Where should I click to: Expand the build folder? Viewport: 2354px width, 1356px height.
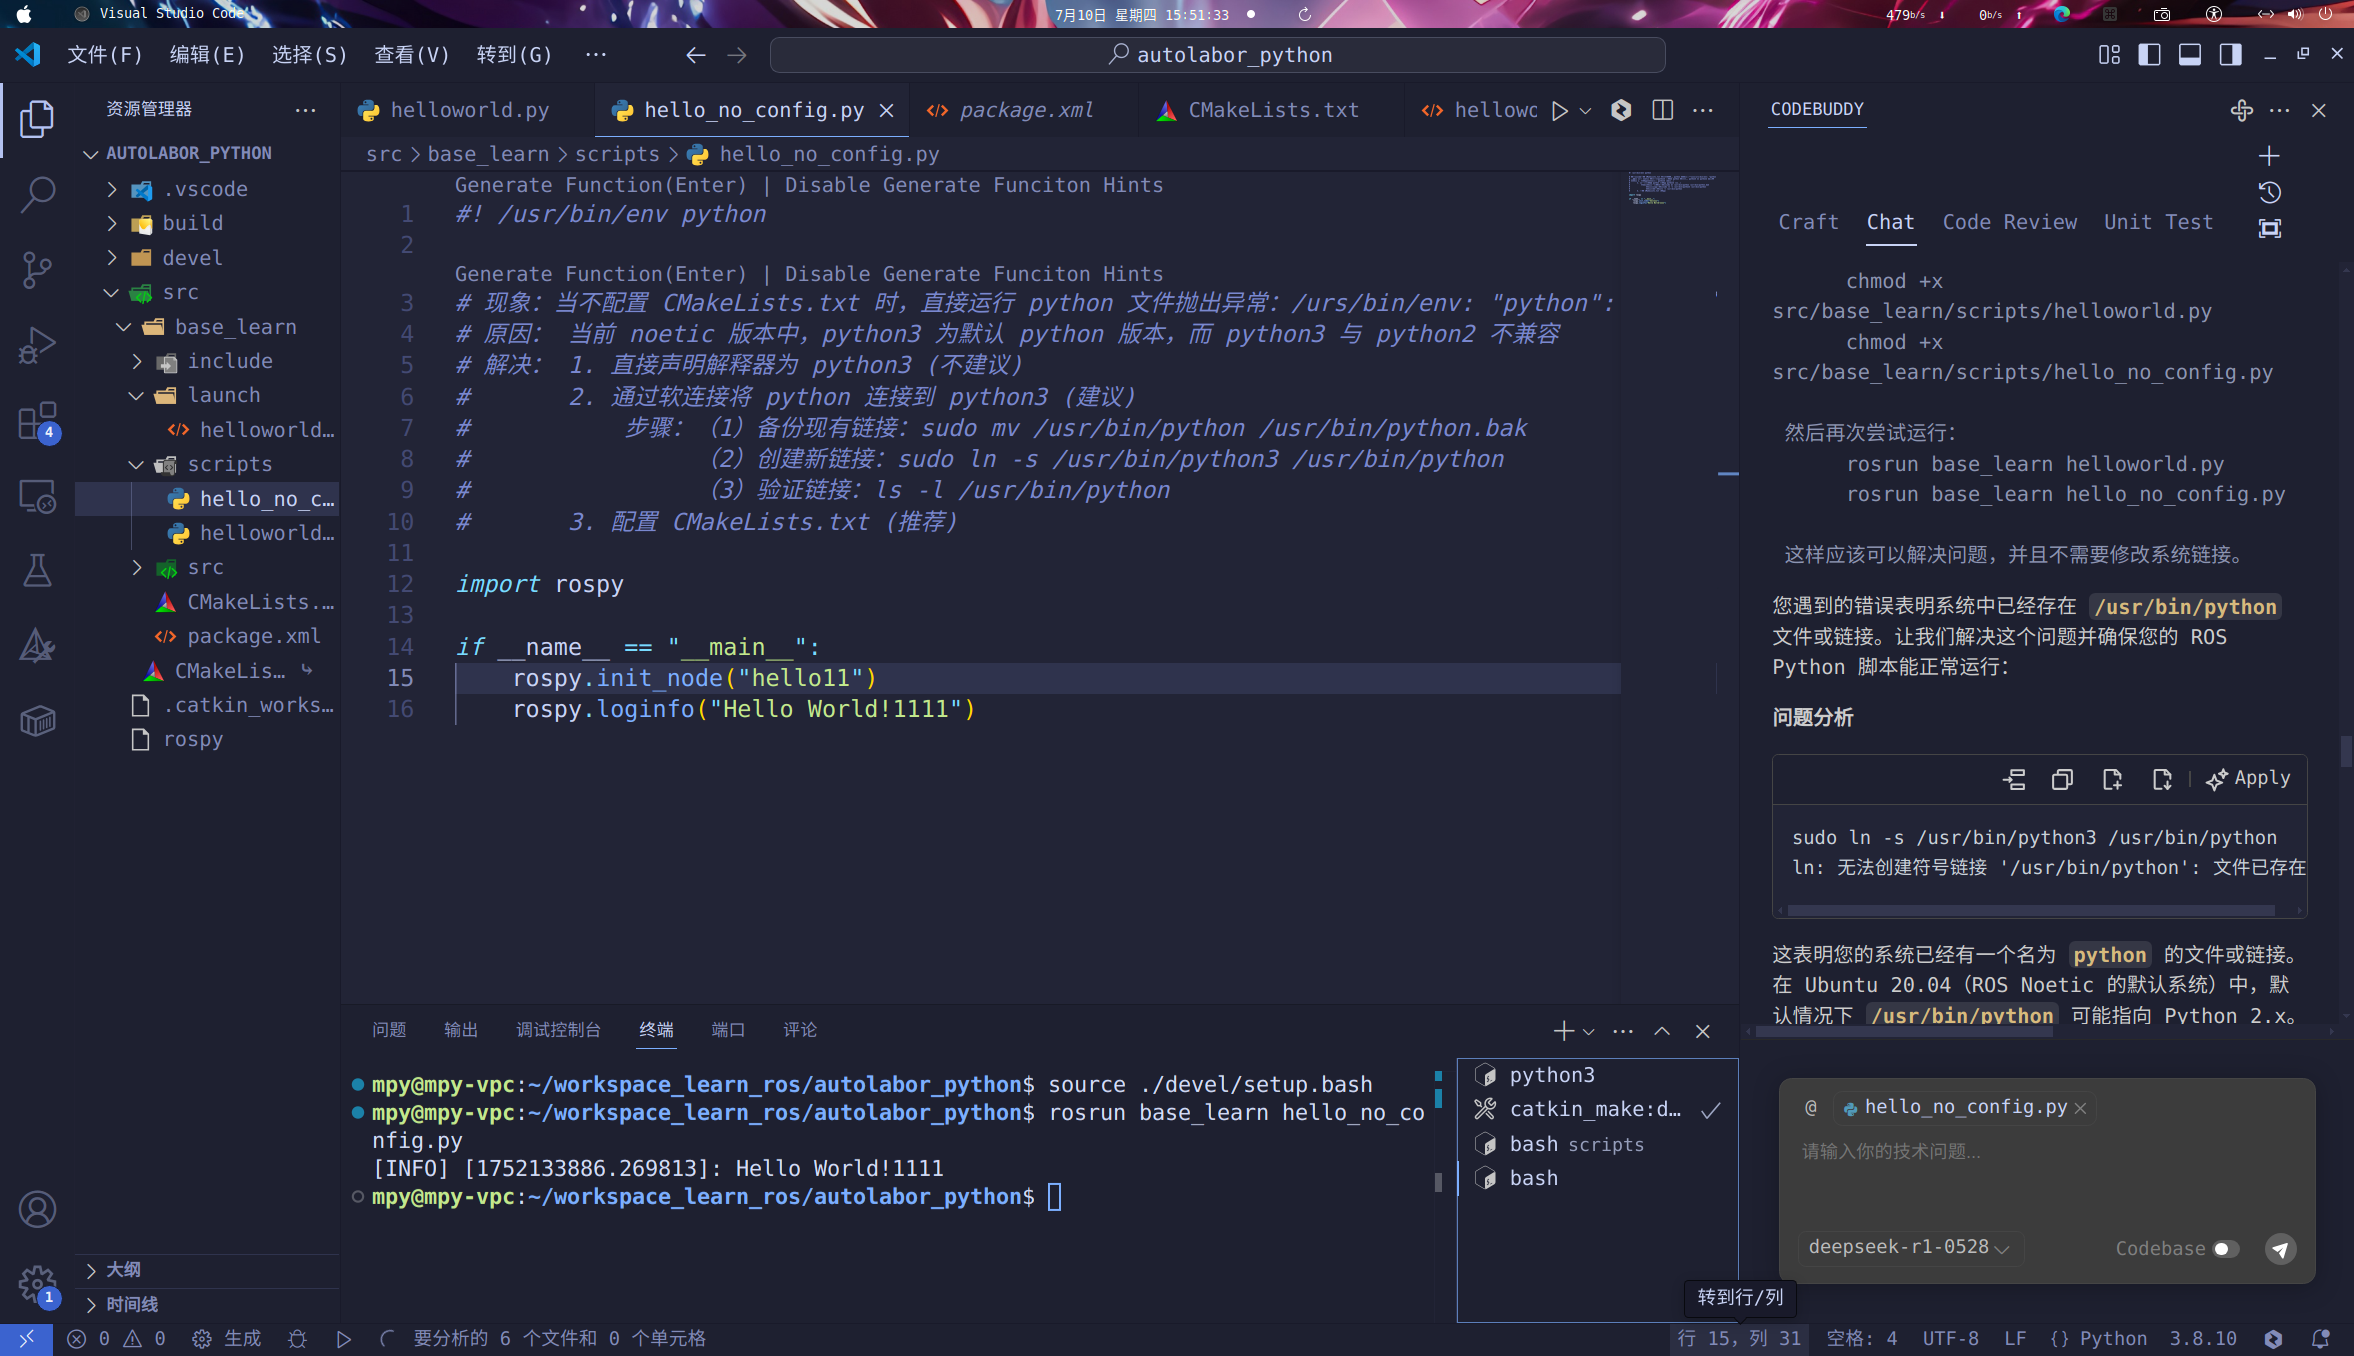tap(193, 223)
